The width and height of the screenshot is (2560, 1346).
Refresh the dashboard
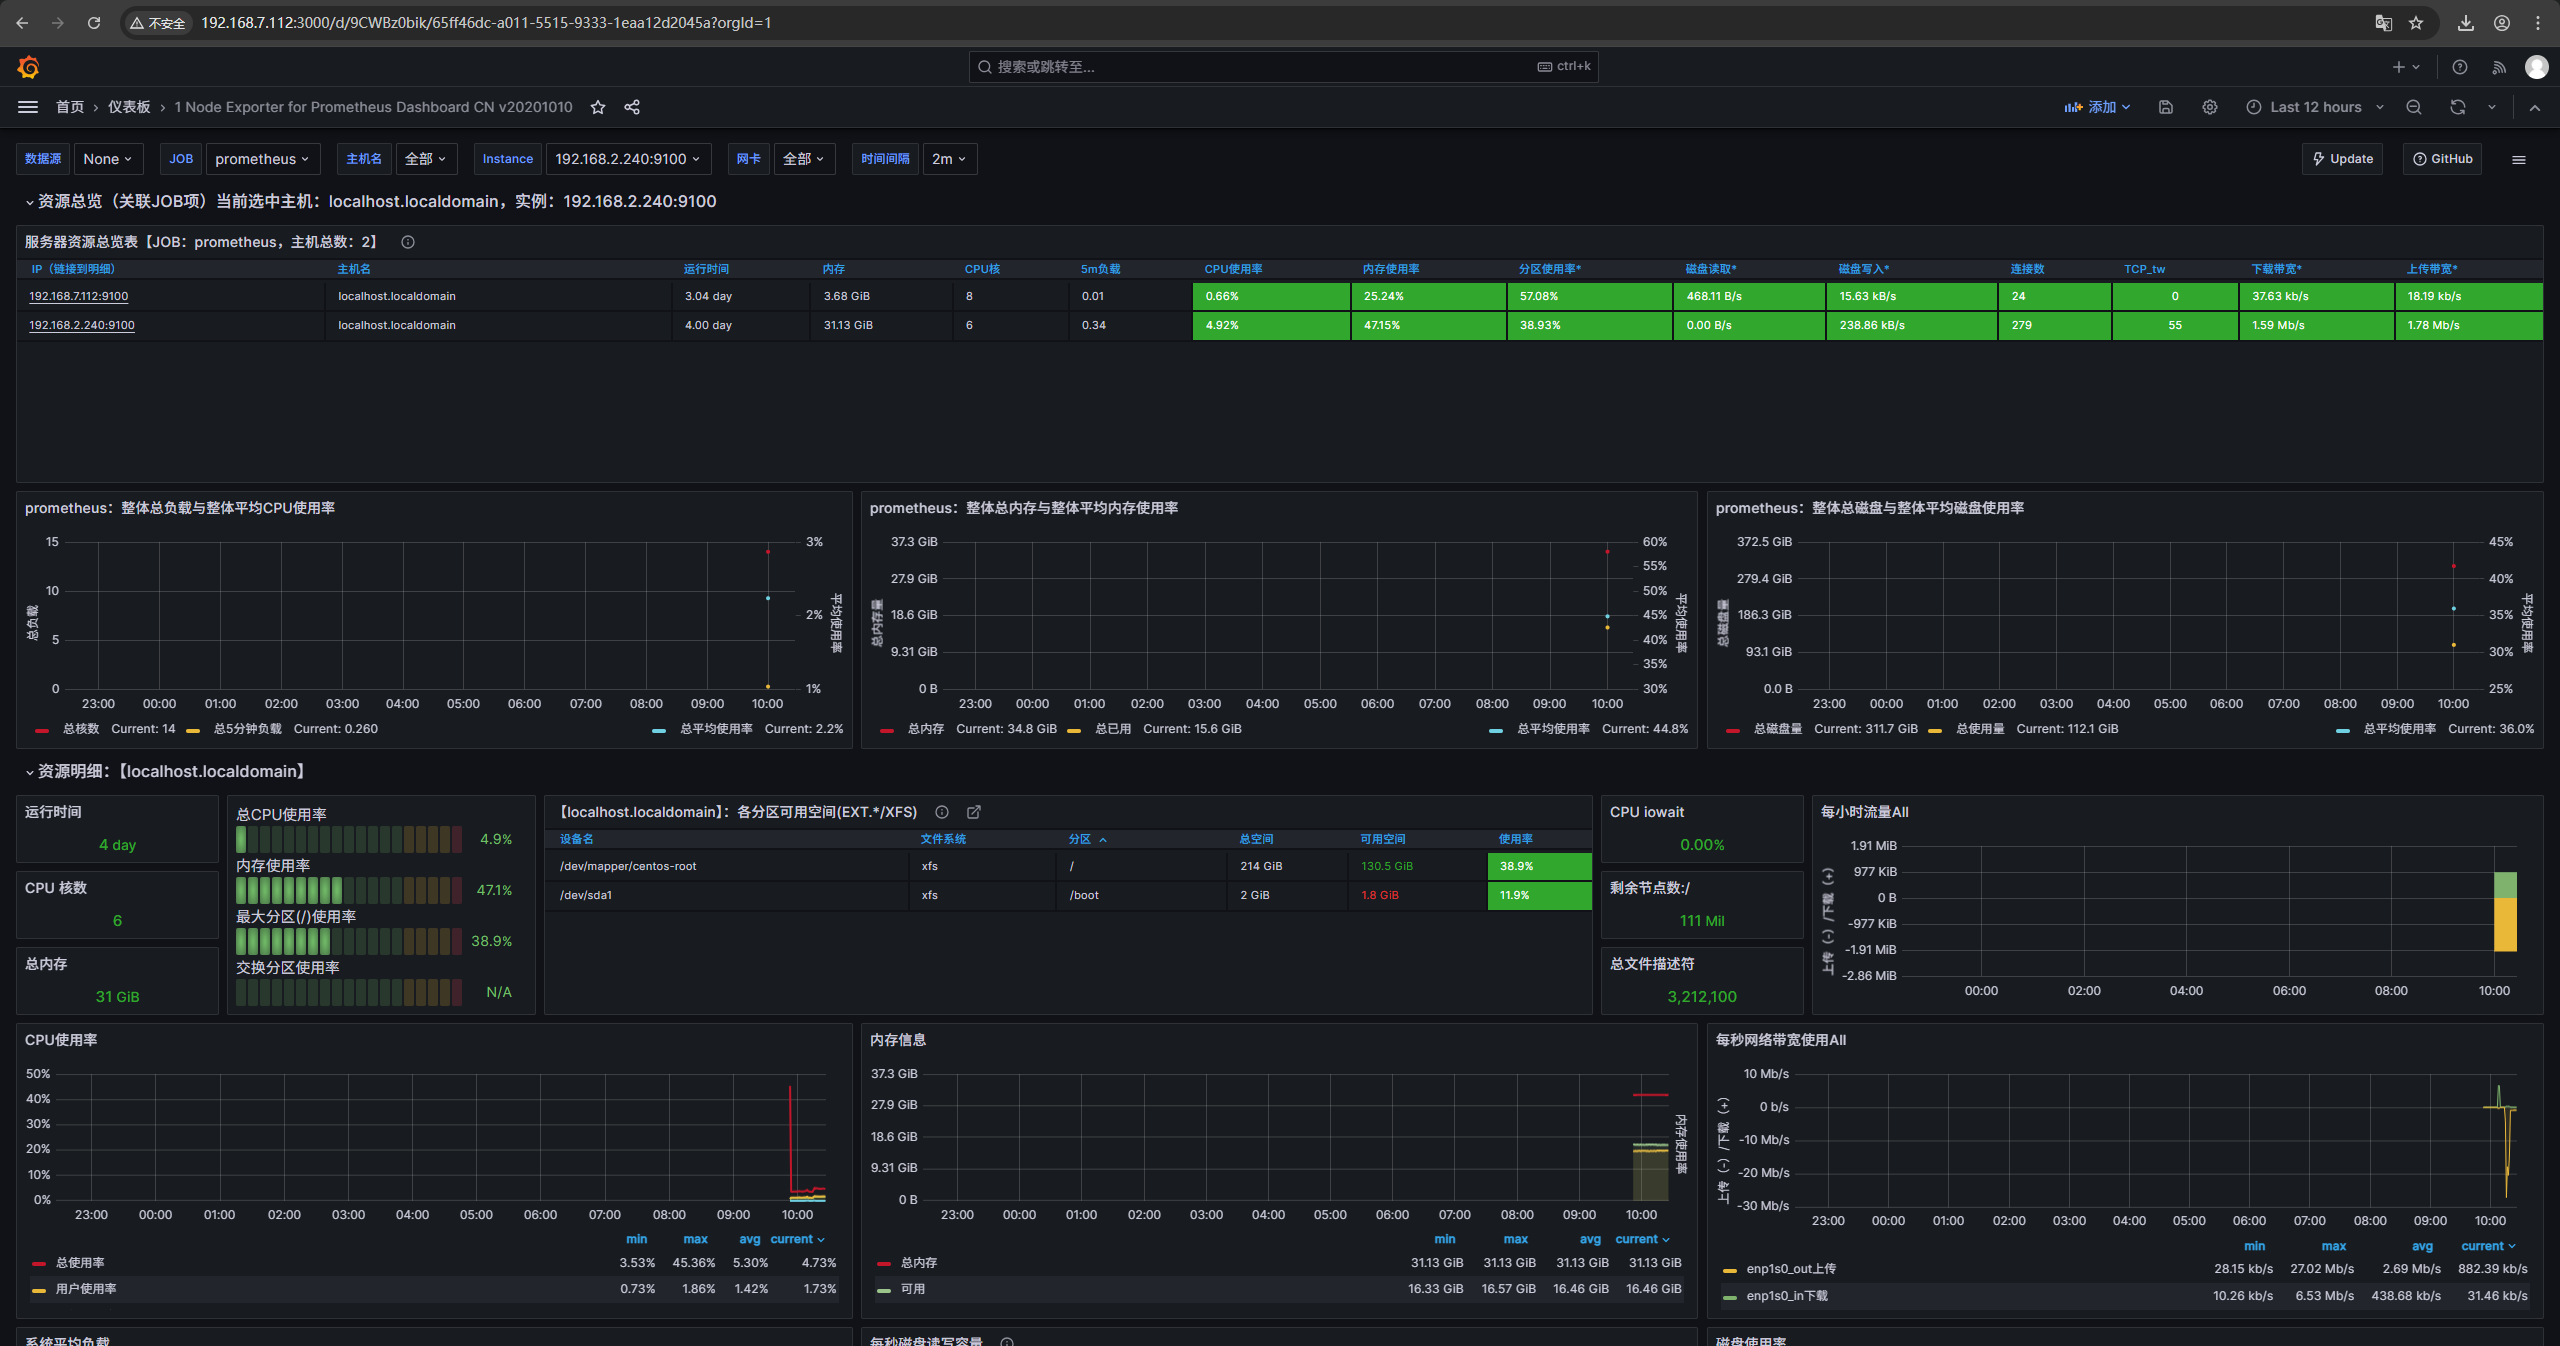(2458, 107)
